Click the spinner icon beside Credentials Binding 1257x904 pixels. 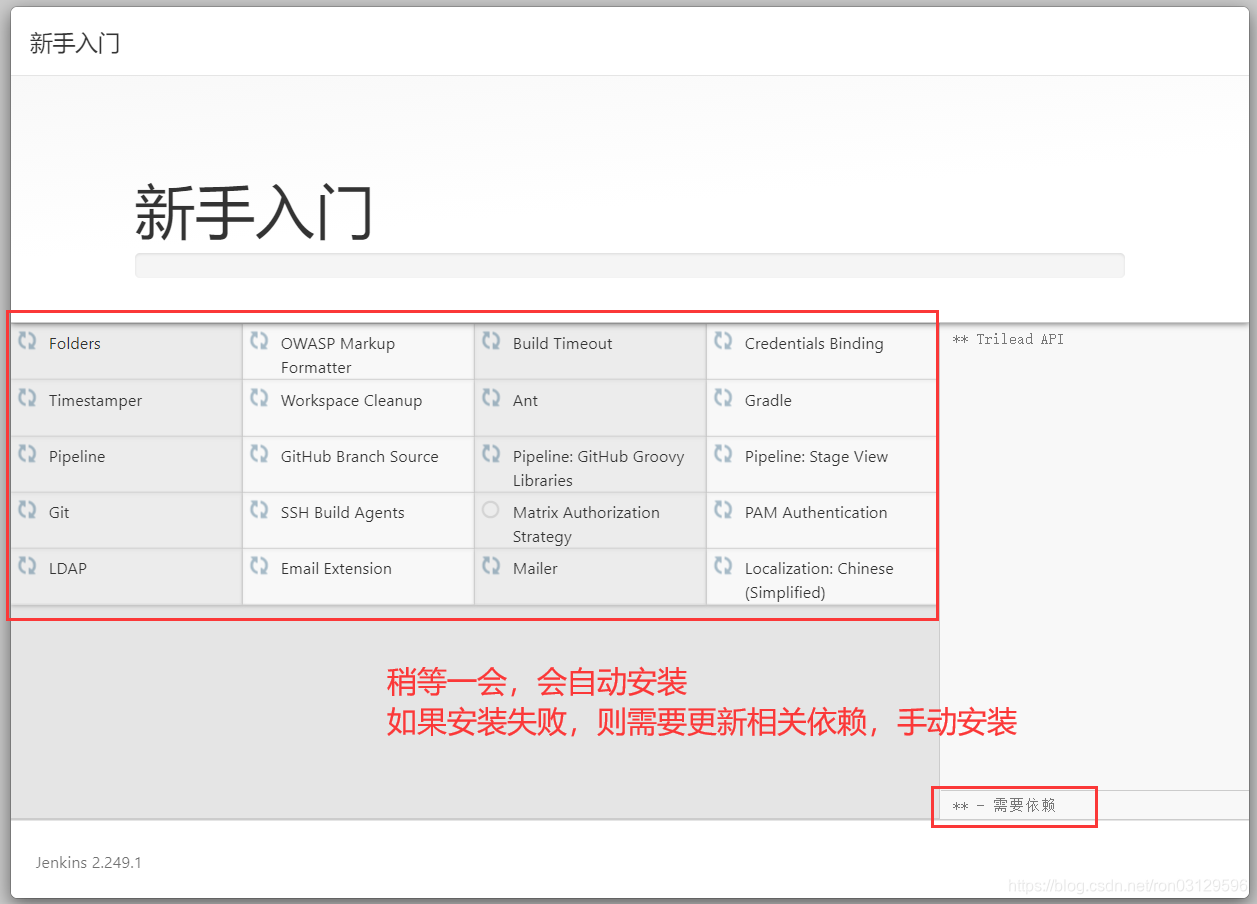tap(723, 341)
